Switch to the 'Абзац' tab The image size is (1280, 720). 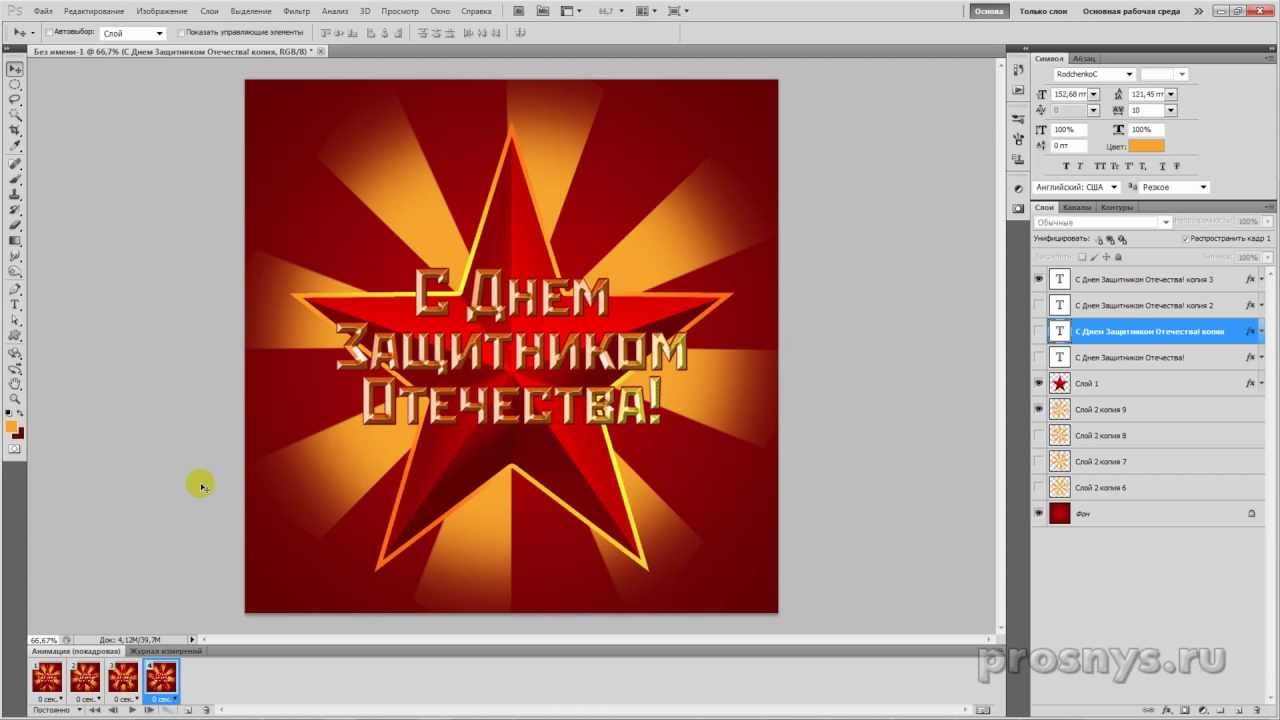click(1084, 58)
